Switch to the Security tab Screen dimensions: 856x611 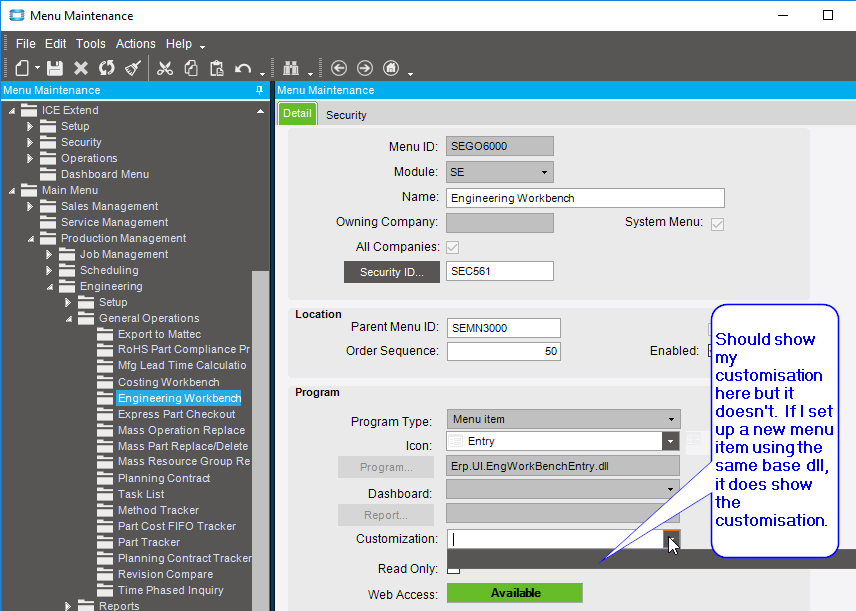pyautogui.click(x=345, y=115)
